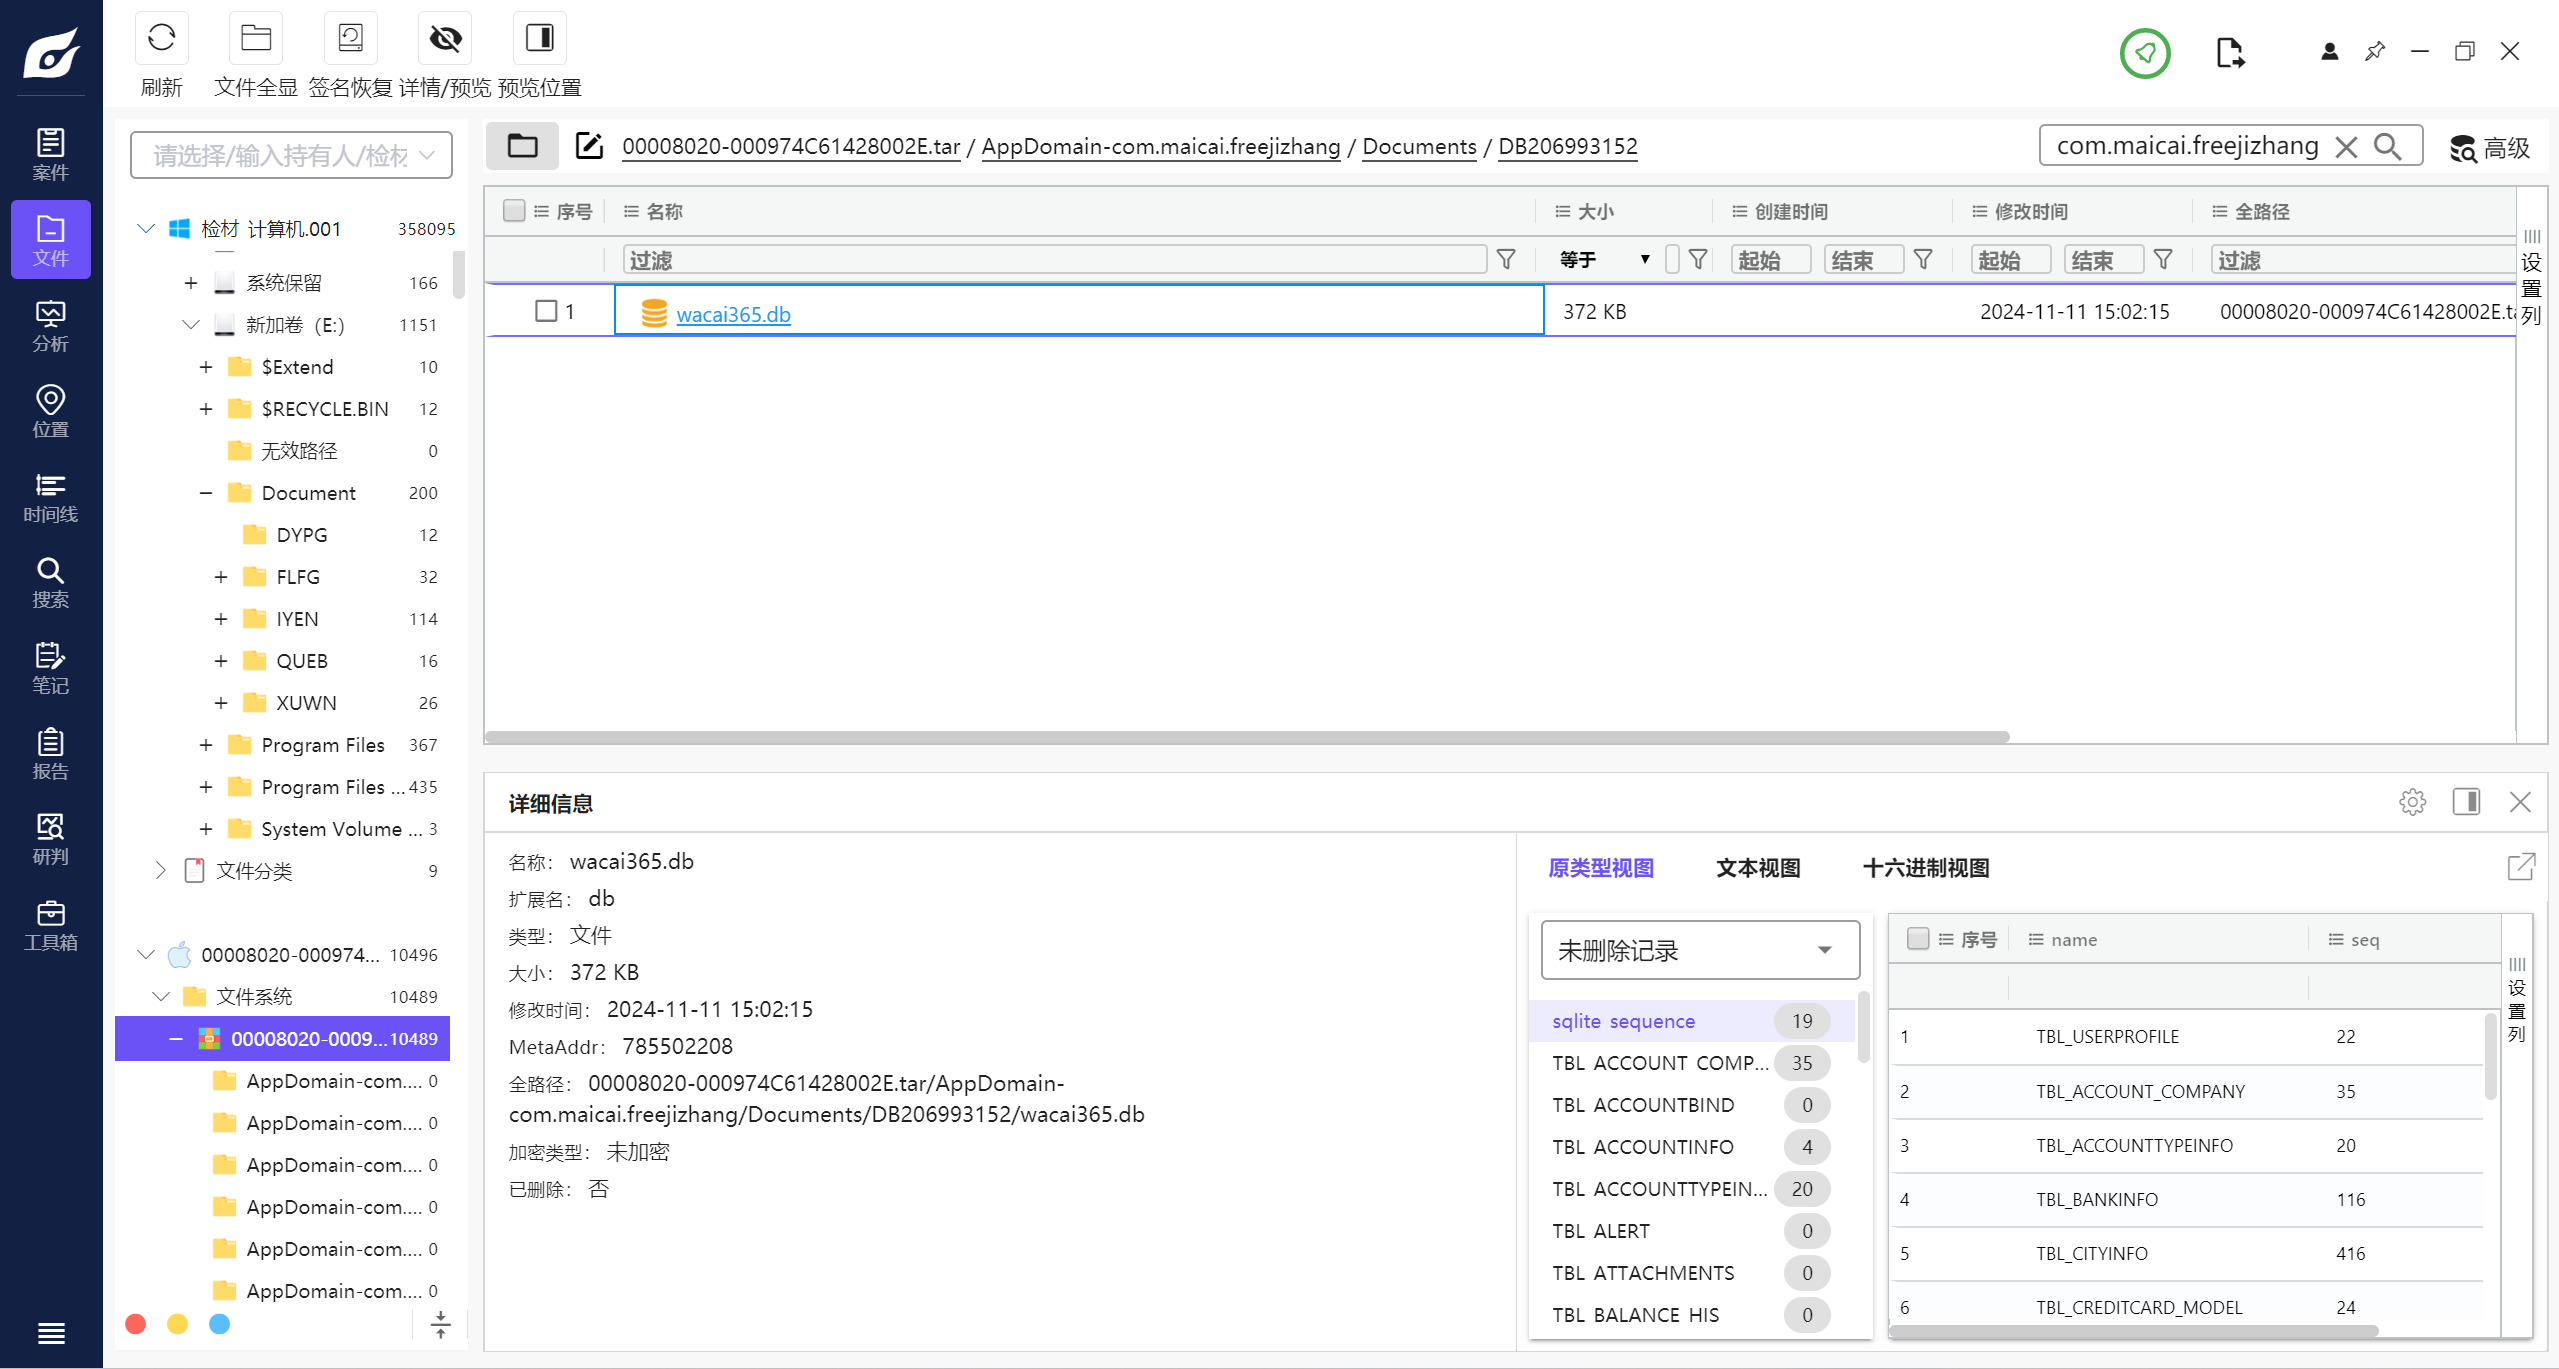Viewport: 2559px width, 1369px height.
Task: Toggle select-all checkbox in sqlite table header
Action: 1917,939
